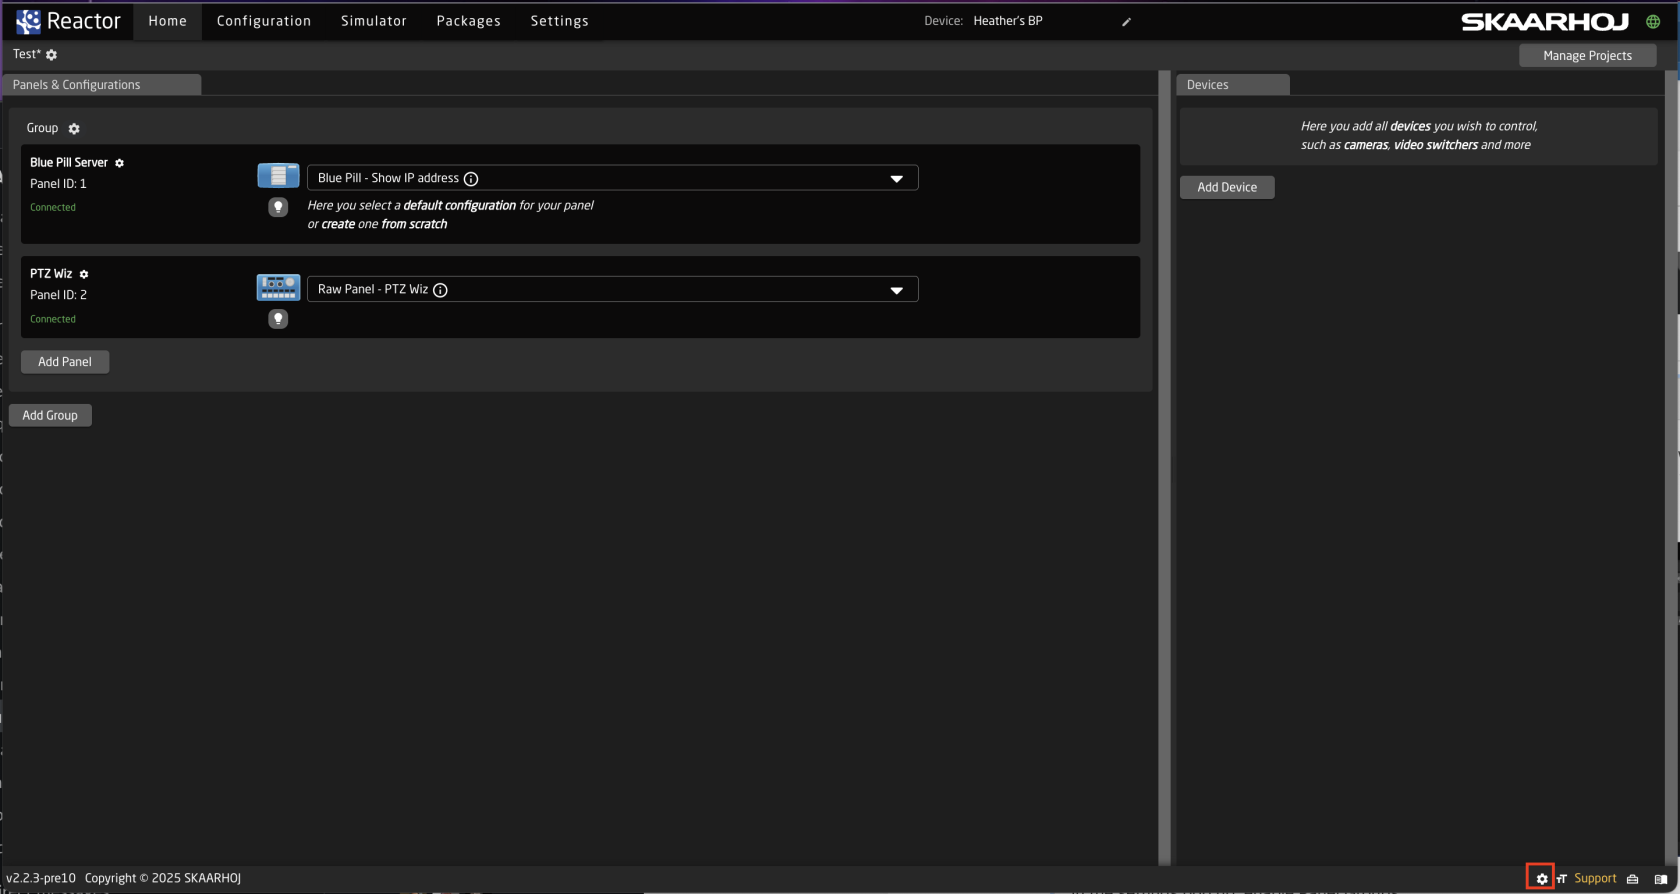Open the Simulator menu

pyautogui.click(x=374, y=21)
